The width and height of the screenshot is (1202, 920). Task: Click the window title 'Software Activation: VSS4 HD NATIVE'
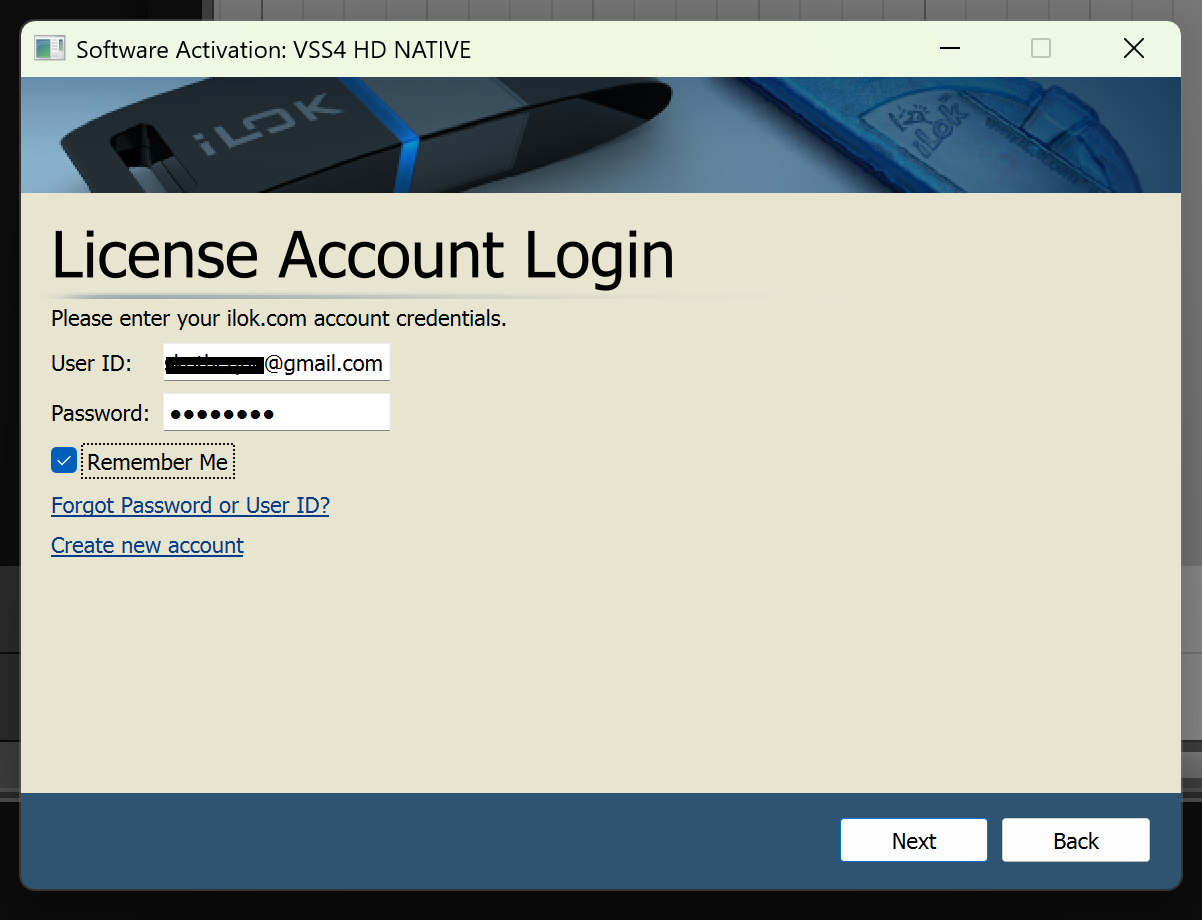(273, 49)
